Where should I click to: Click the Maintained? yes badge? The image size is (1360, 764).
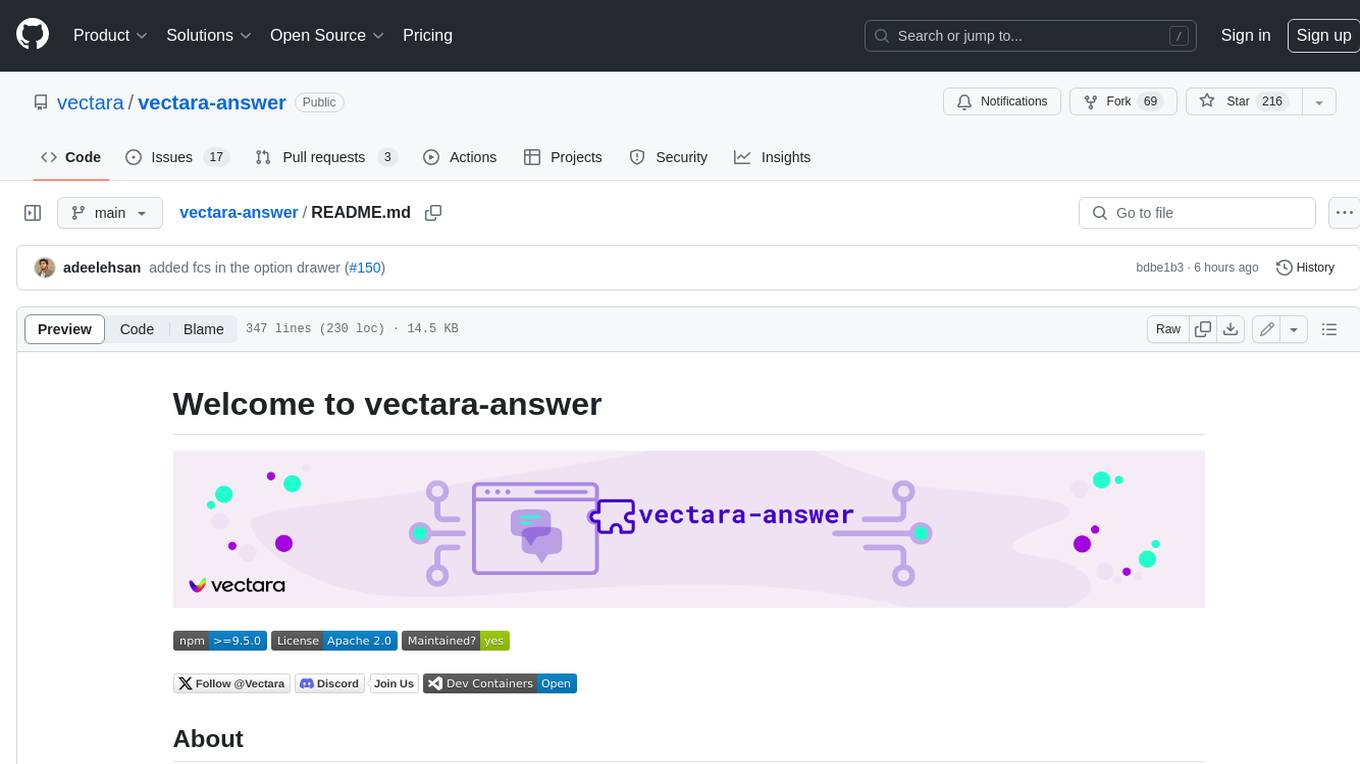[x=456, y=641]
